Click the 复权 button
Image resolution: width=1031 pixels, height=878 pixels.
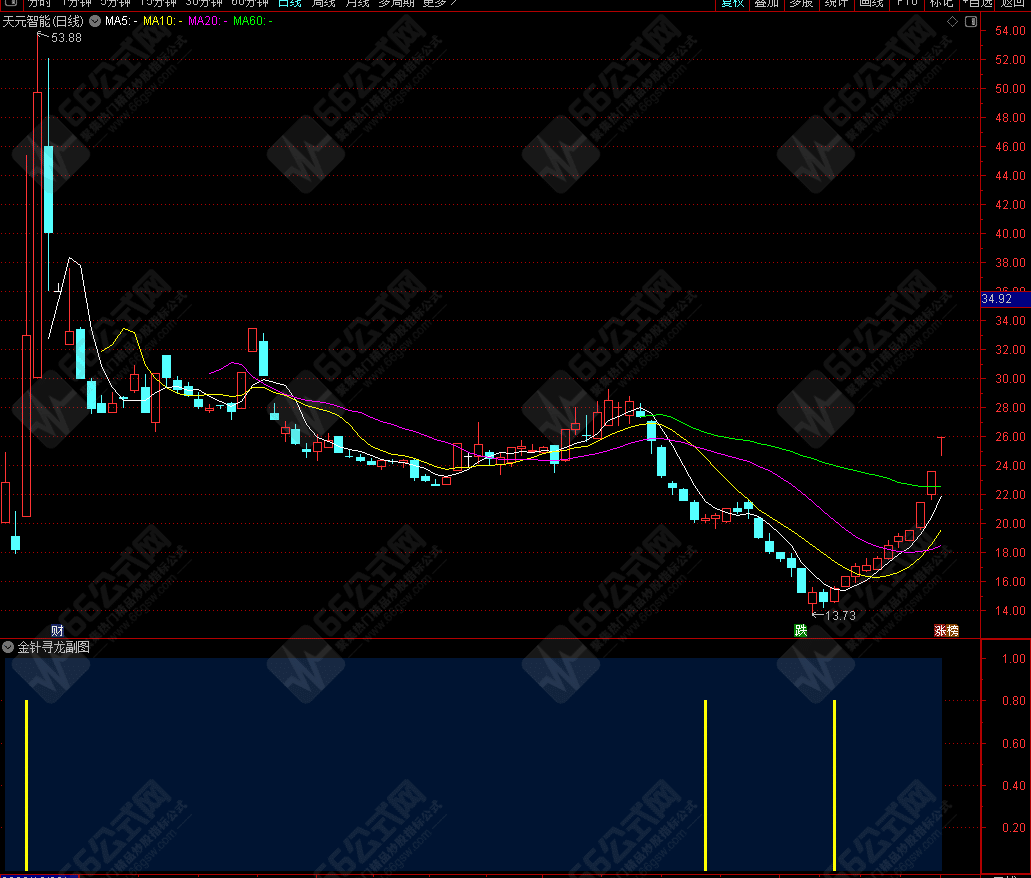pyautogui.click(x=733, y=3)
